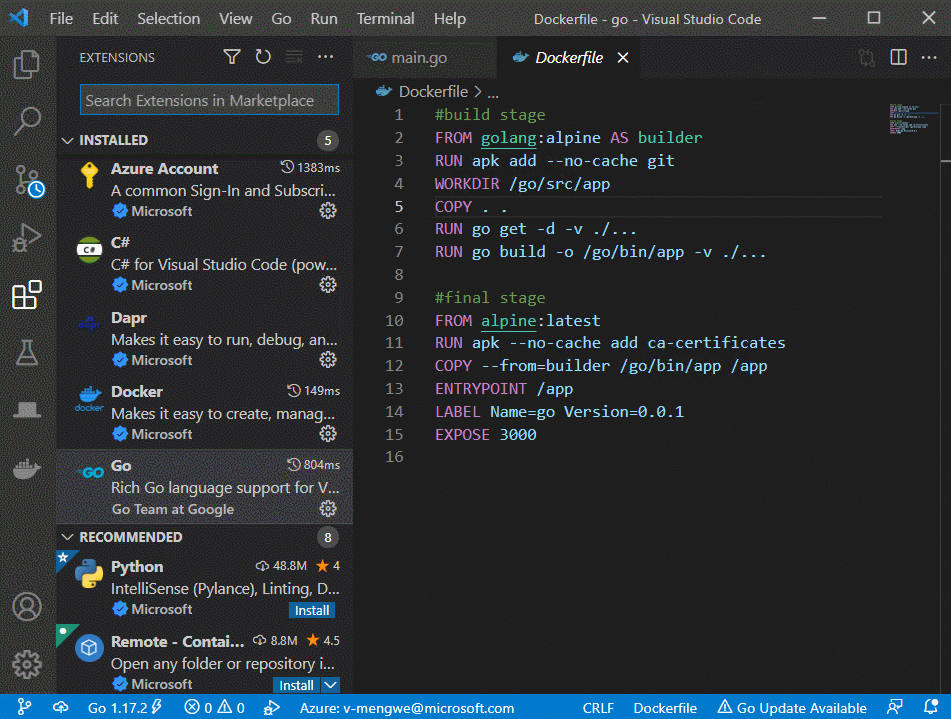951x719 pixels.
Task: Change line endings by clicking CRLF
Action: (x=596, y=706)
